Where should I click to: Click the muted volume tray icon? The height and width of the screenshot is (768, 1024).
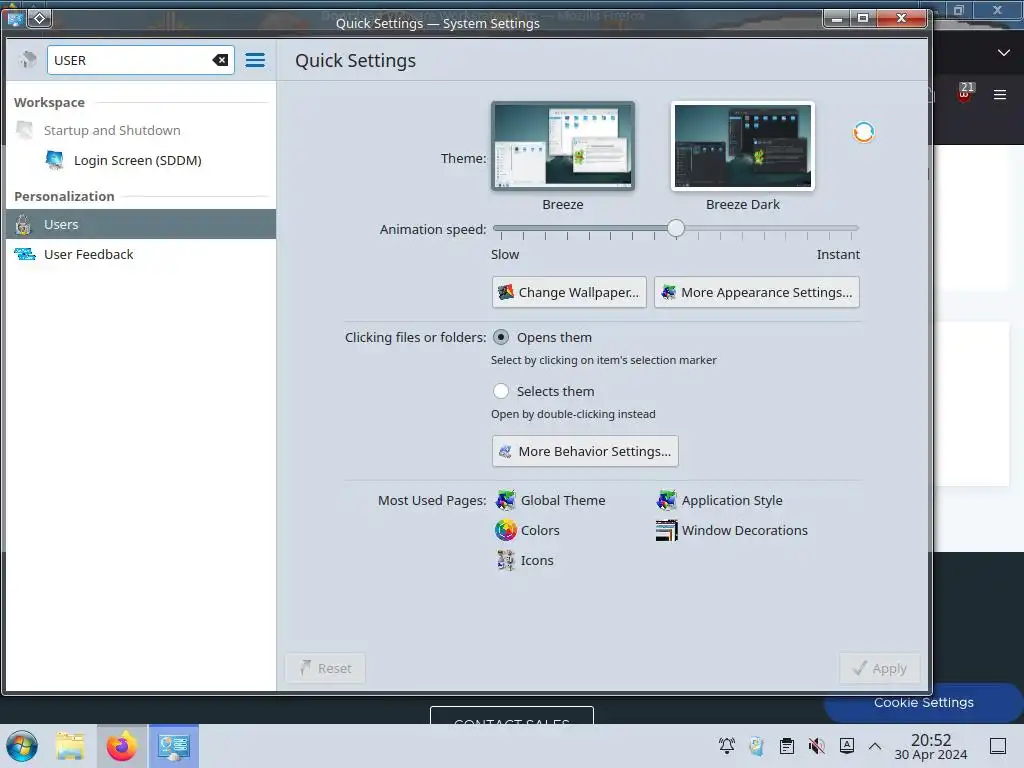click(816, 746)
